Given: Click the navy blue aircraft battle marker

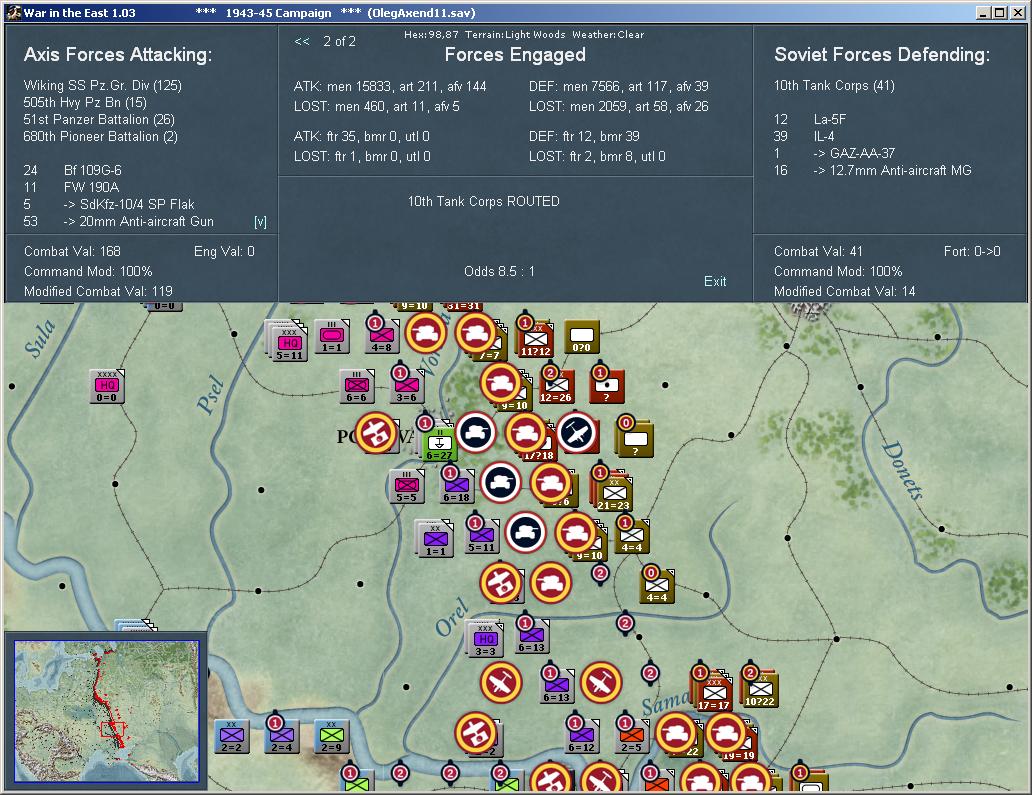Looking at the screenshot, I should pyautogui.click(x=577, y=432).
